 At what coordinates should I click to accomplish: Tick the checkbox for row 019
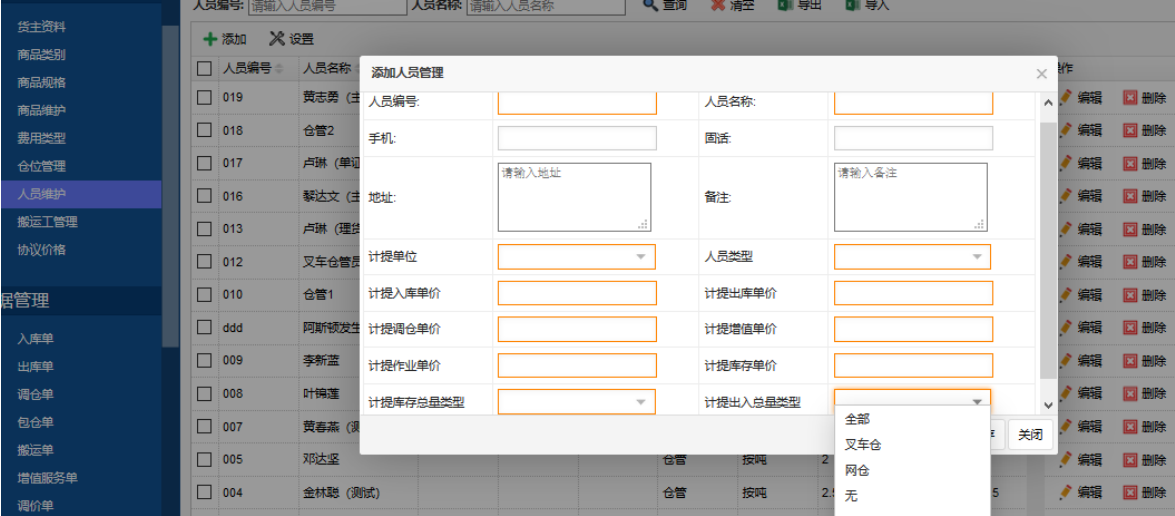click(204, 98)
